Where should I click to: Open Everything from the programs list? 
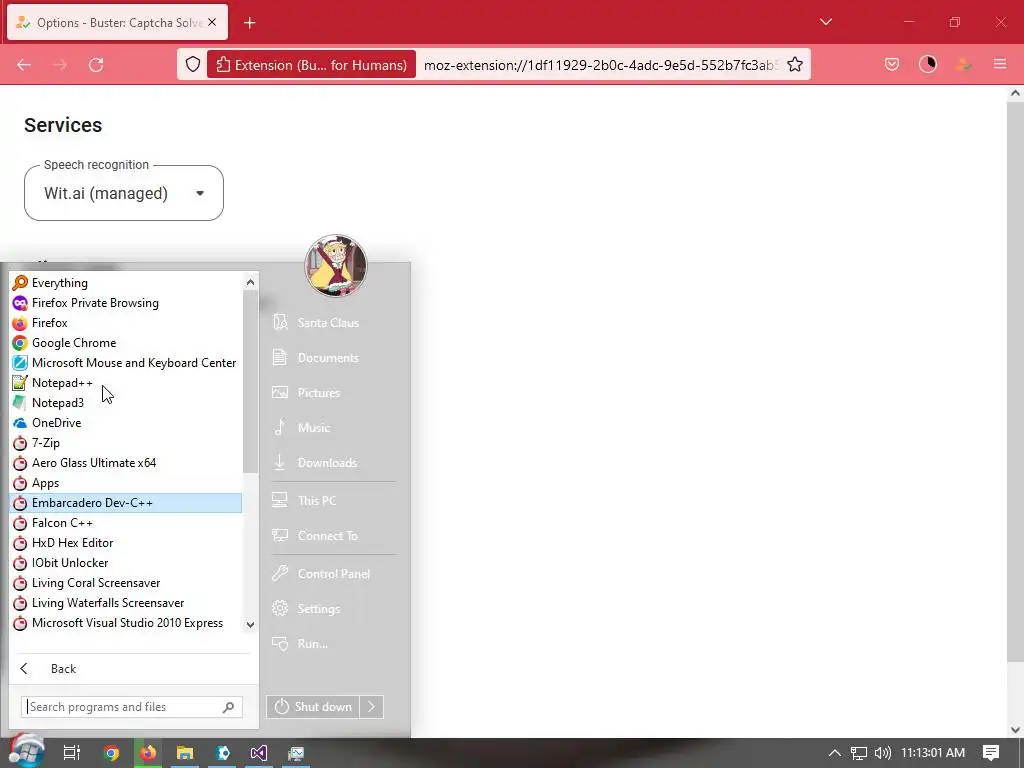pos(126,283)
